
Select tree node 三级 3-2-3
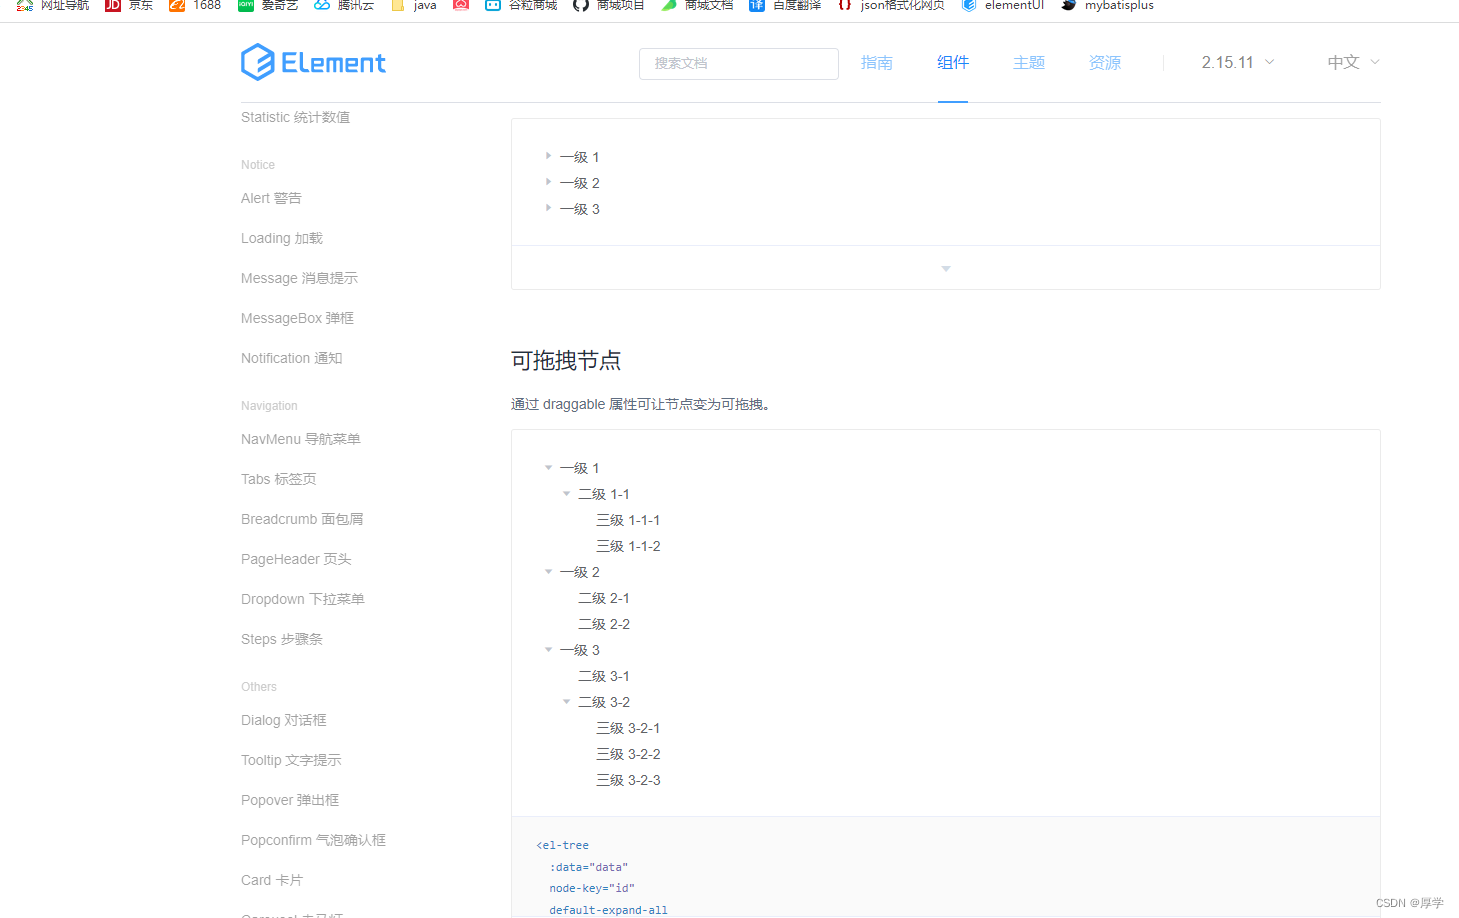(x=628, y=780)
